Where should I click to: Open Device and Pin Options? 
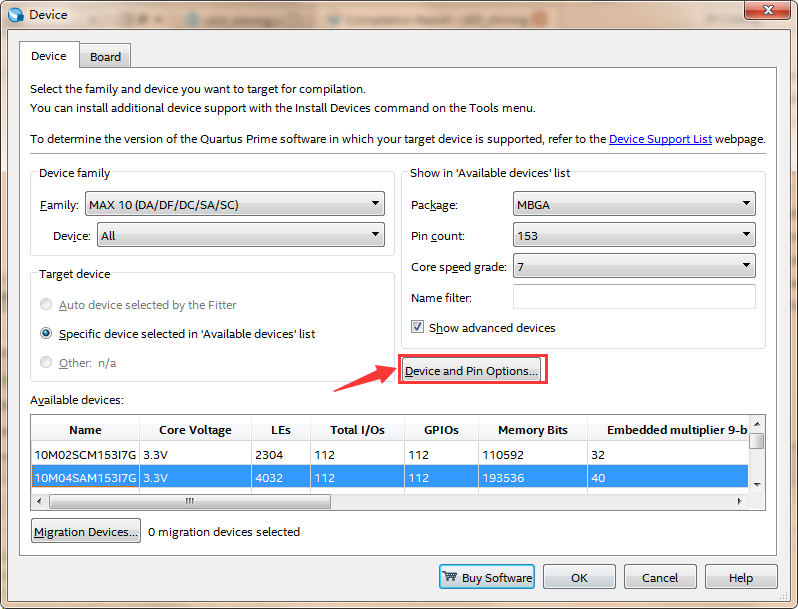(x=471, y=370)
